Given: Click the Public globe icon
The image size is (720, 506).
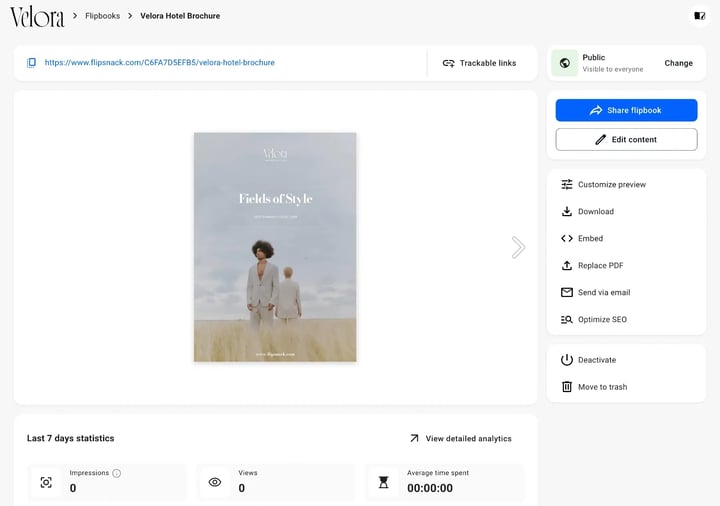Looking at the screenshot, I should 565,63.
